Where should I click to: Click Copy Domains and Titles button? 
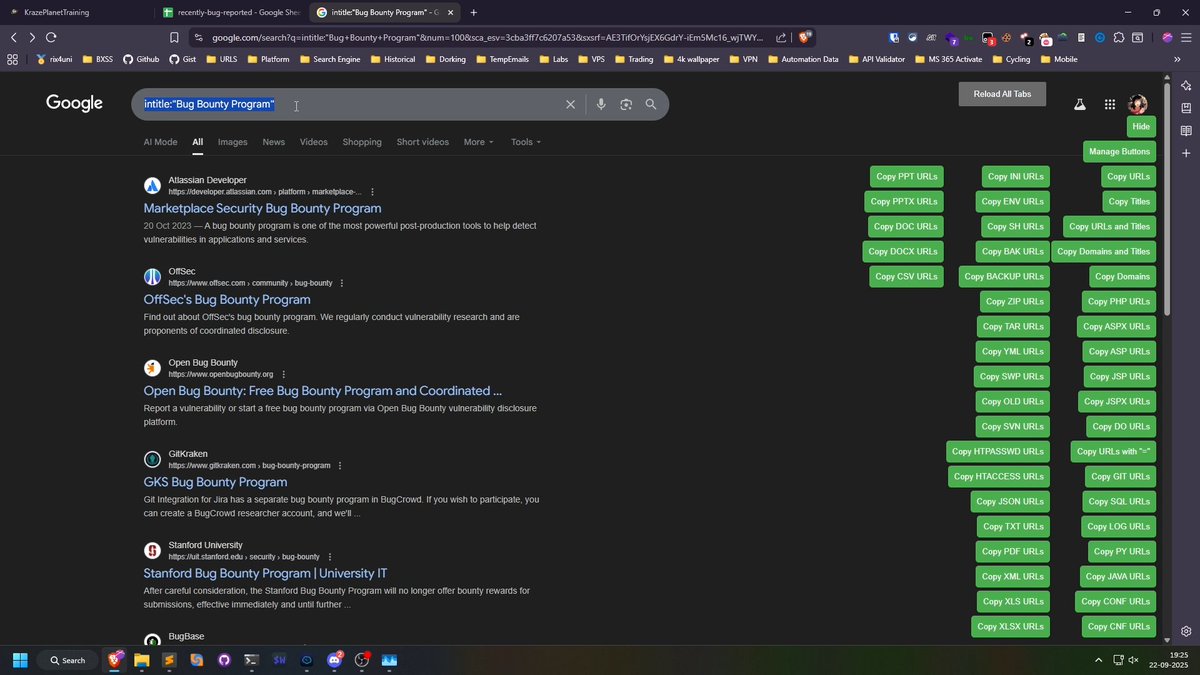tap(1103, 252)
